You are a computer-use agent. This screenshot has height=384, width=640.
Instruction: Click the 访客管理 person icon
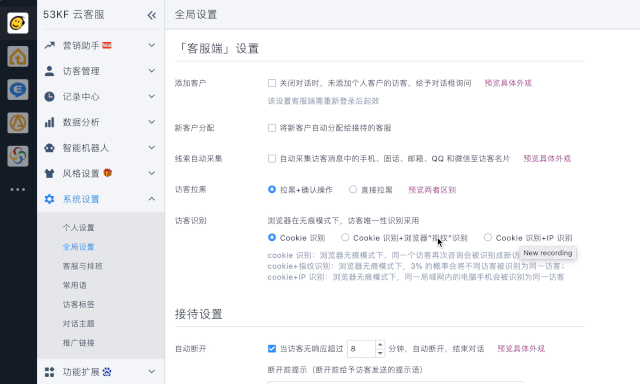tap(49, 71)
